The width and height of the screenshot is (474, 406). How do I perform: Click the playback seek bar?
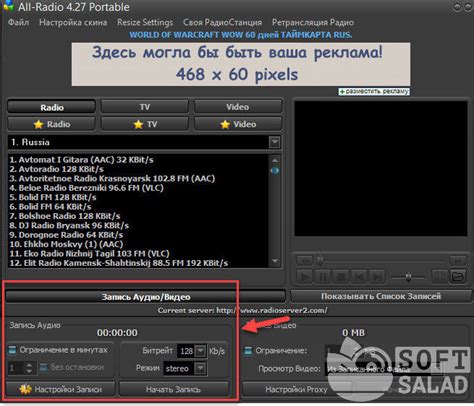[x=381, y=260]
